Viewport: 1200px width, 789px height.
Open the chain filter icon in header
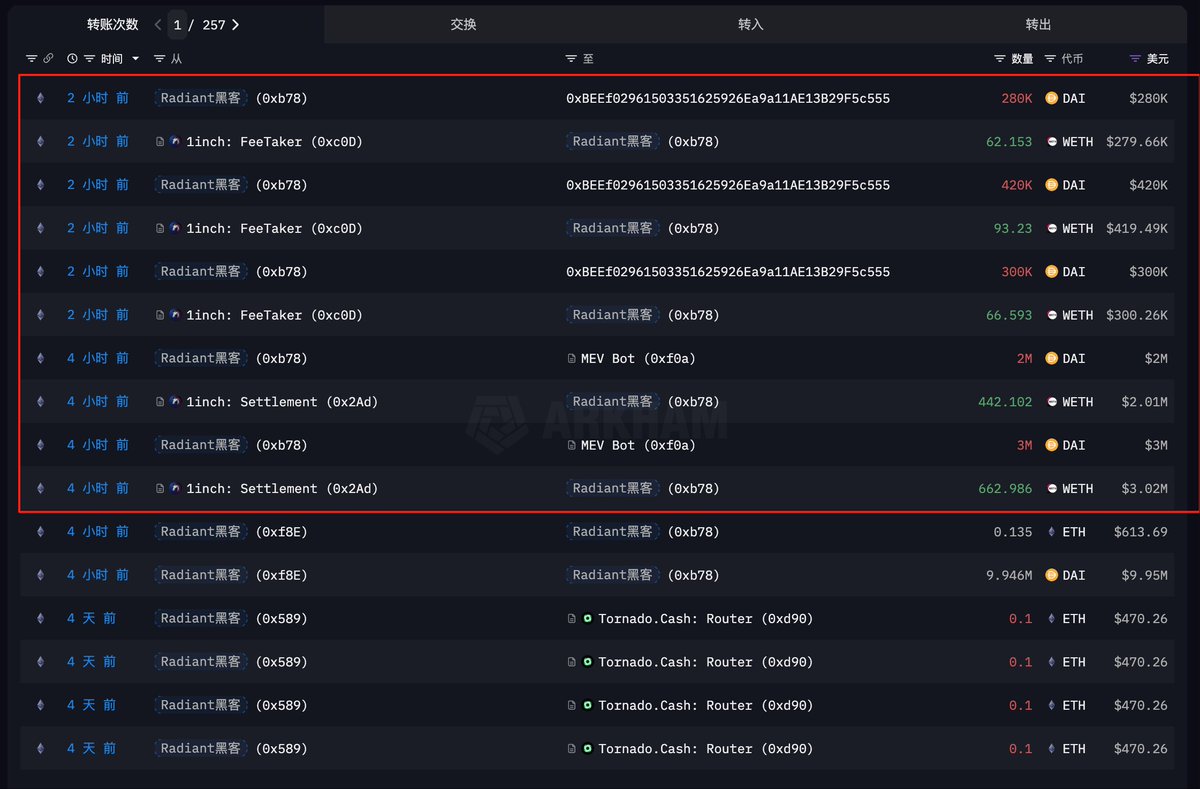(31, 59)
